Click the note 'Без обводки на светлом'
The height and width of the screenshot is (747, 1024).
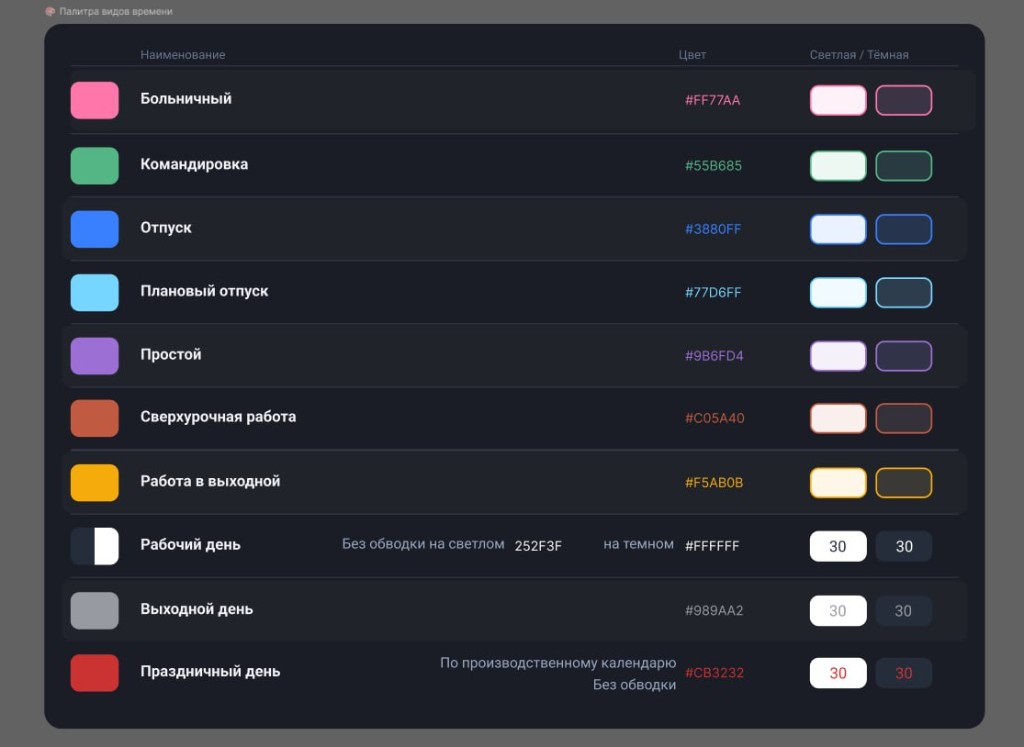click(x=423, y=544)
